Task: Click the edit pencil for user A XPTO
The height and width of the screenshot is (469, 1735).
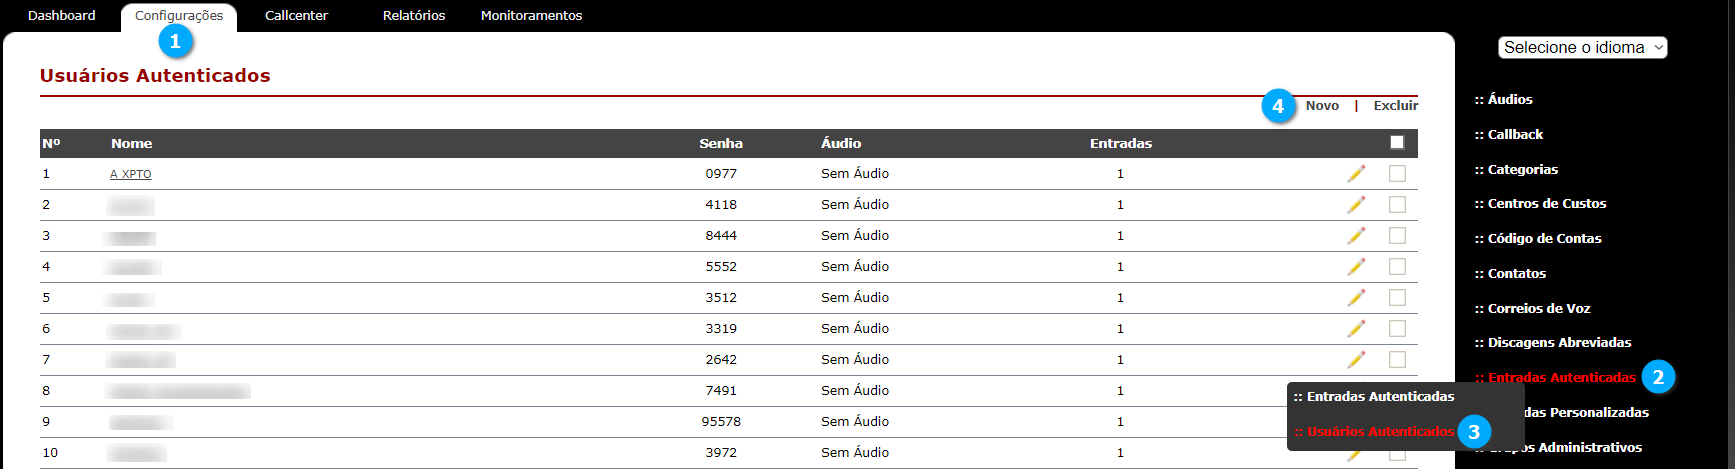Action: click(1356, 174)
